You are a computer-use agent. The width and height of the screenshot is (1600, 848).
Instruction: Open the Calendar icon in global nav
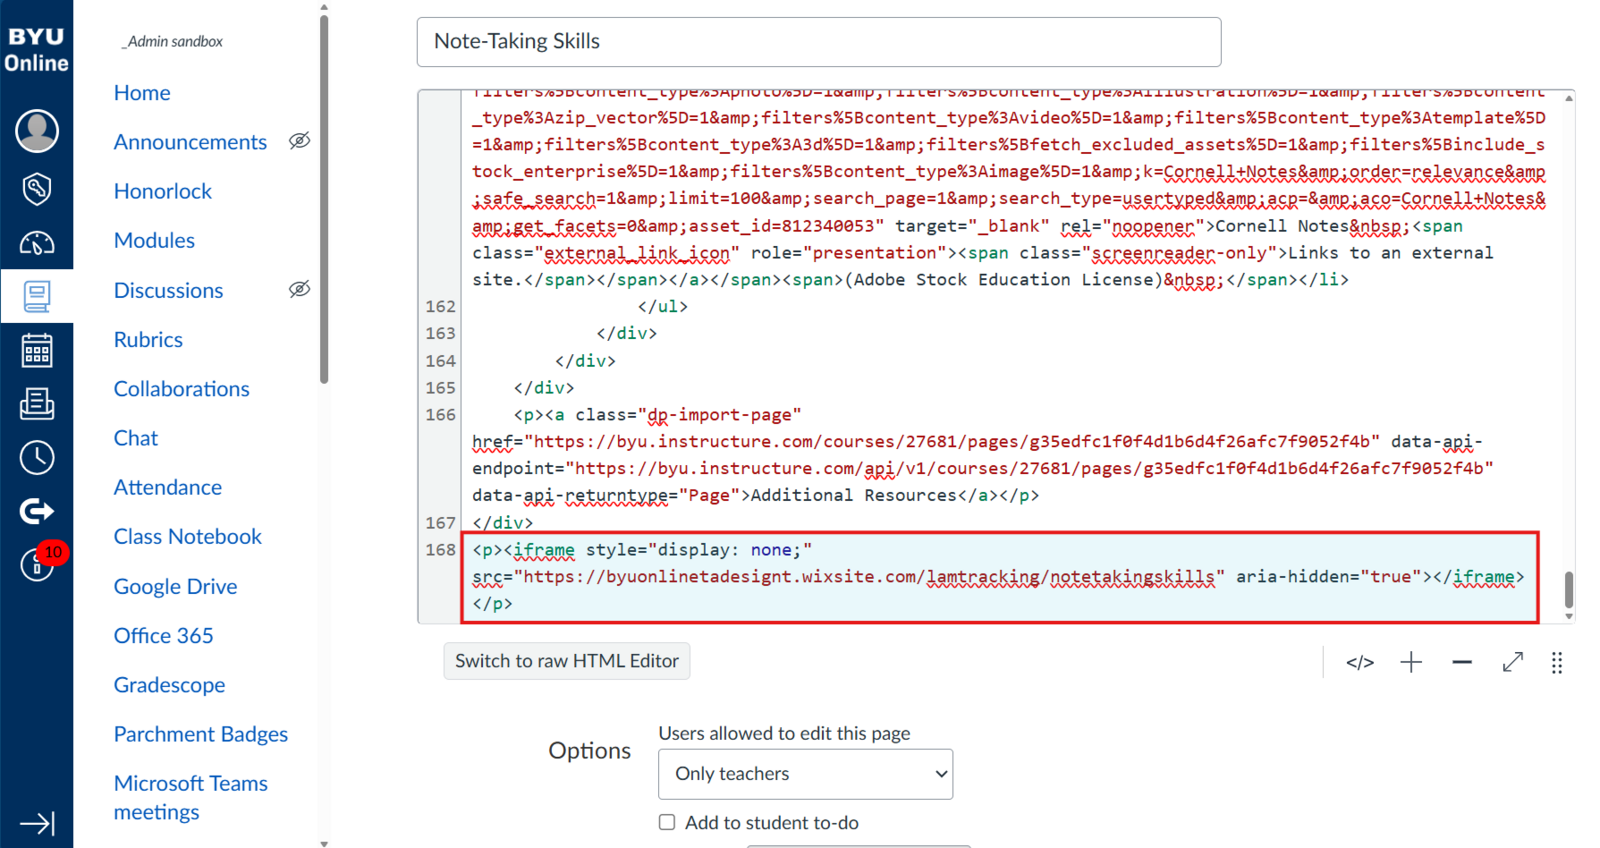click(37, 351)
